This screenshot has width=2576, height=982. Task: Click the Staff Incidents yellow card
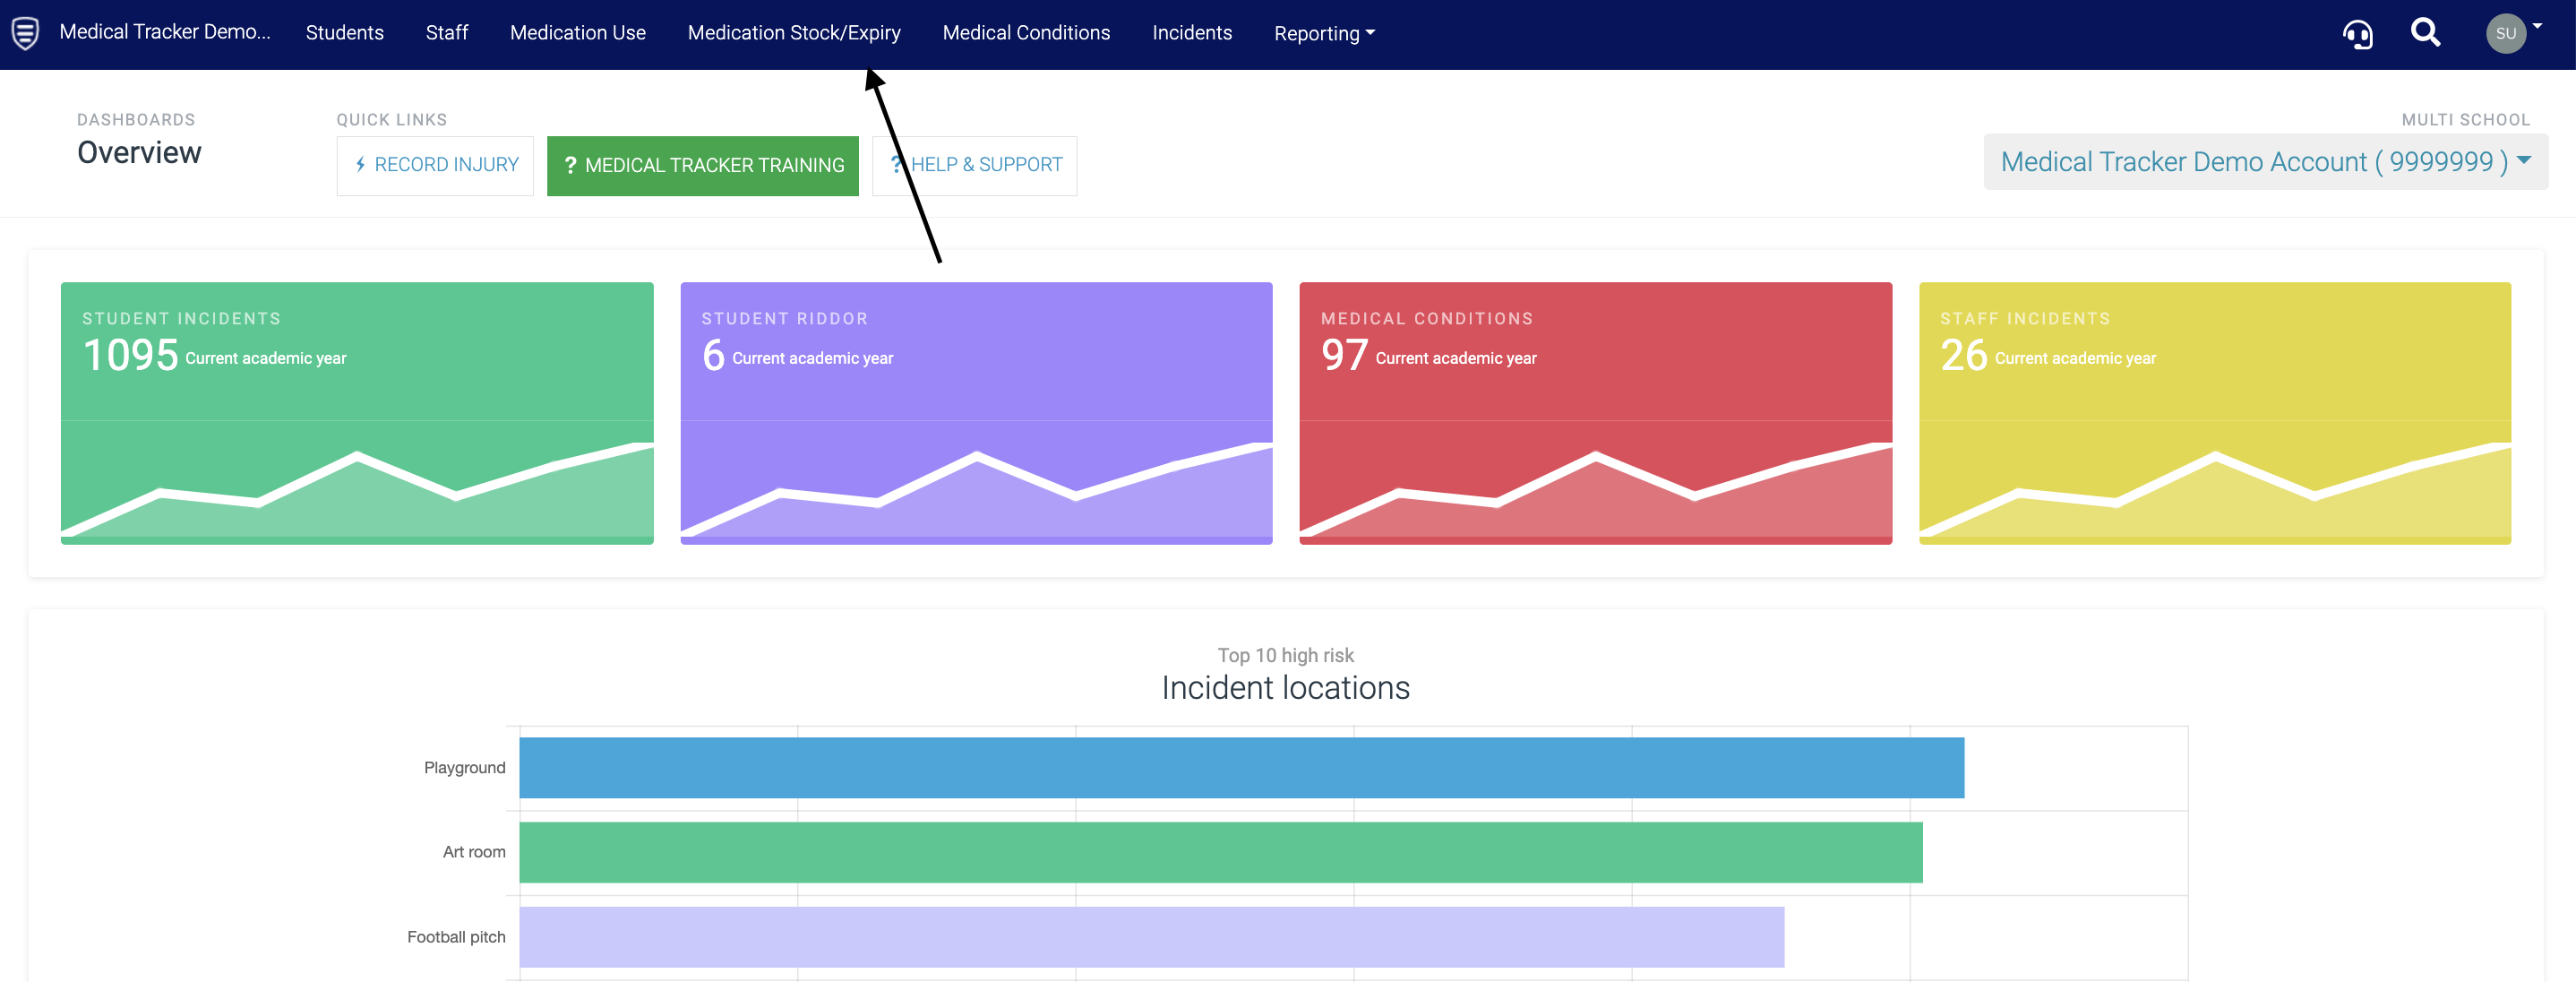click(x=2214, y=412)
